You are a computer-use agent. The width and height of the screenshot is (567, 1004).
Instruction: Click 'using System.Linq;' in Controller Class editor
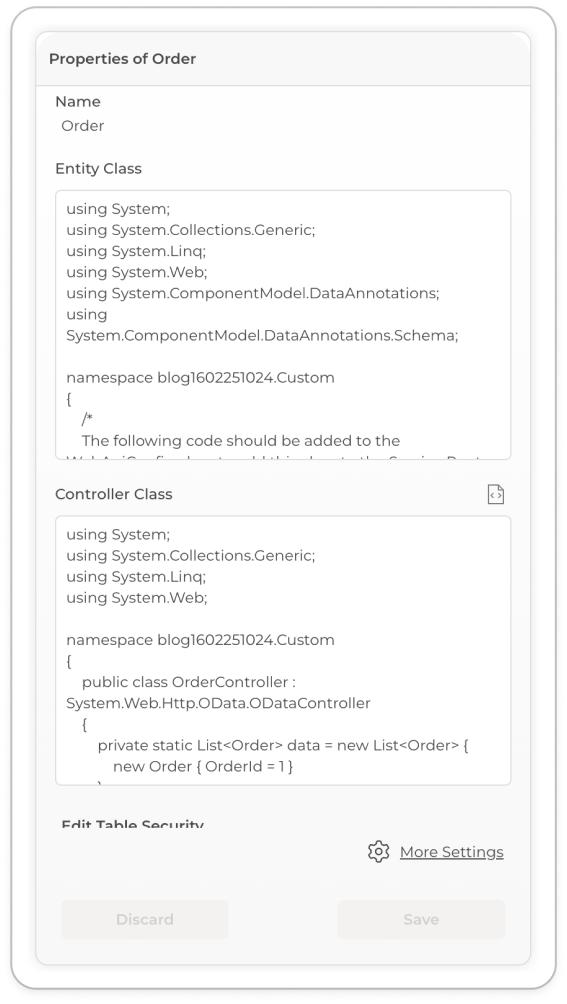136,577
